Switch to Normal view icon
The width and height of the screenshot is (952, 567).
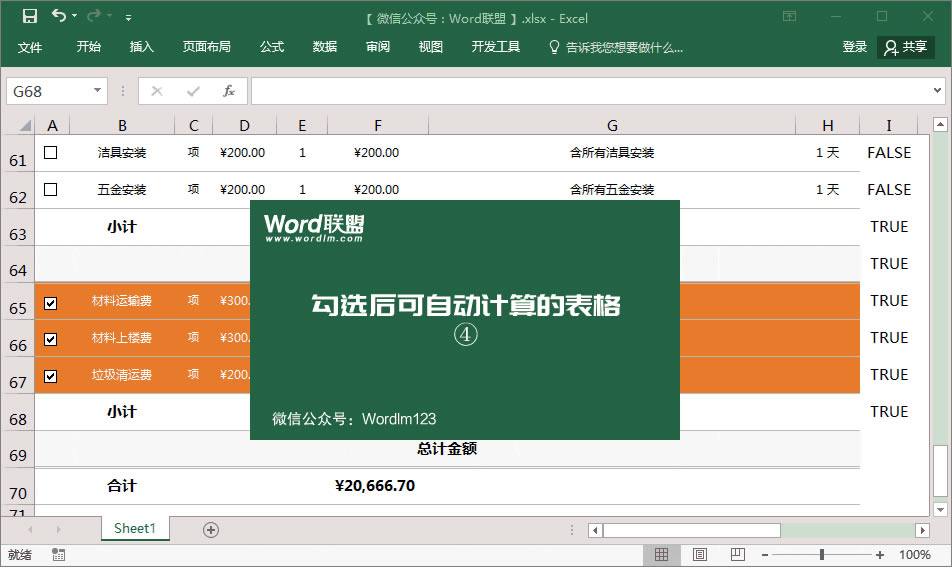point(662,555)
